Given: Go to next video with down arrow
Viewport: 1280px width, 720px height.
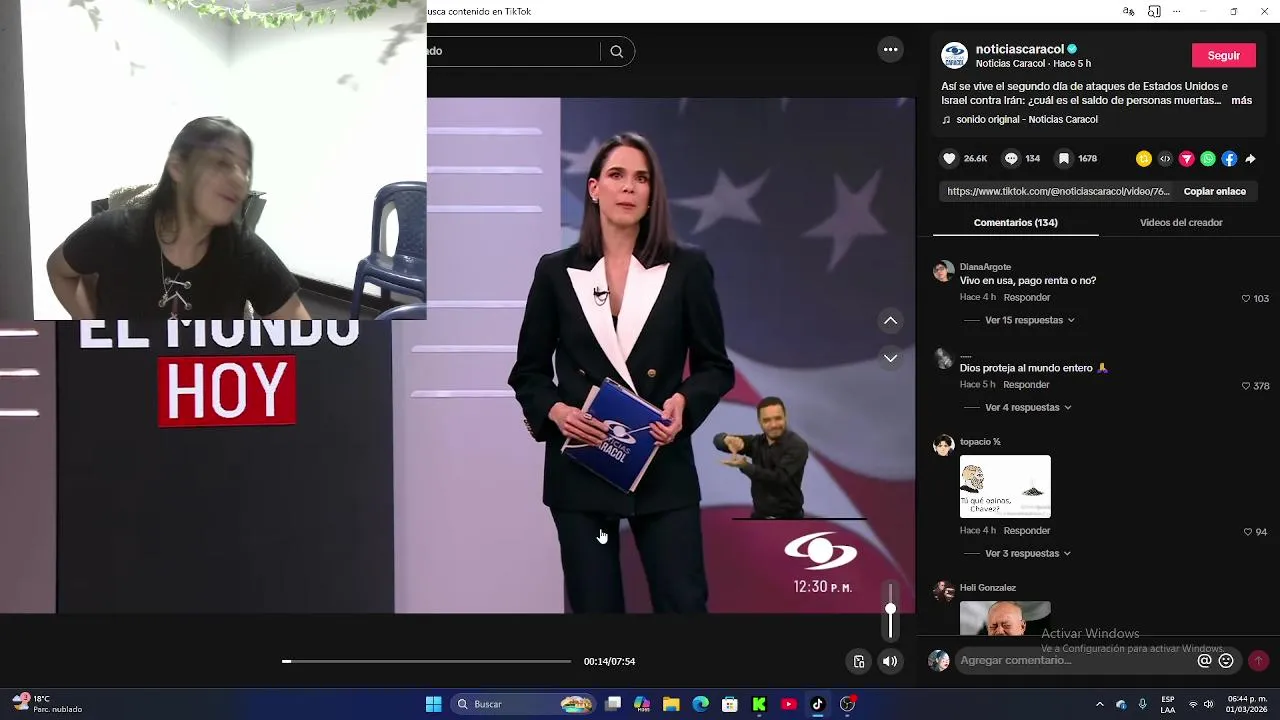Looking at the screenshot, I should [890, 357].
